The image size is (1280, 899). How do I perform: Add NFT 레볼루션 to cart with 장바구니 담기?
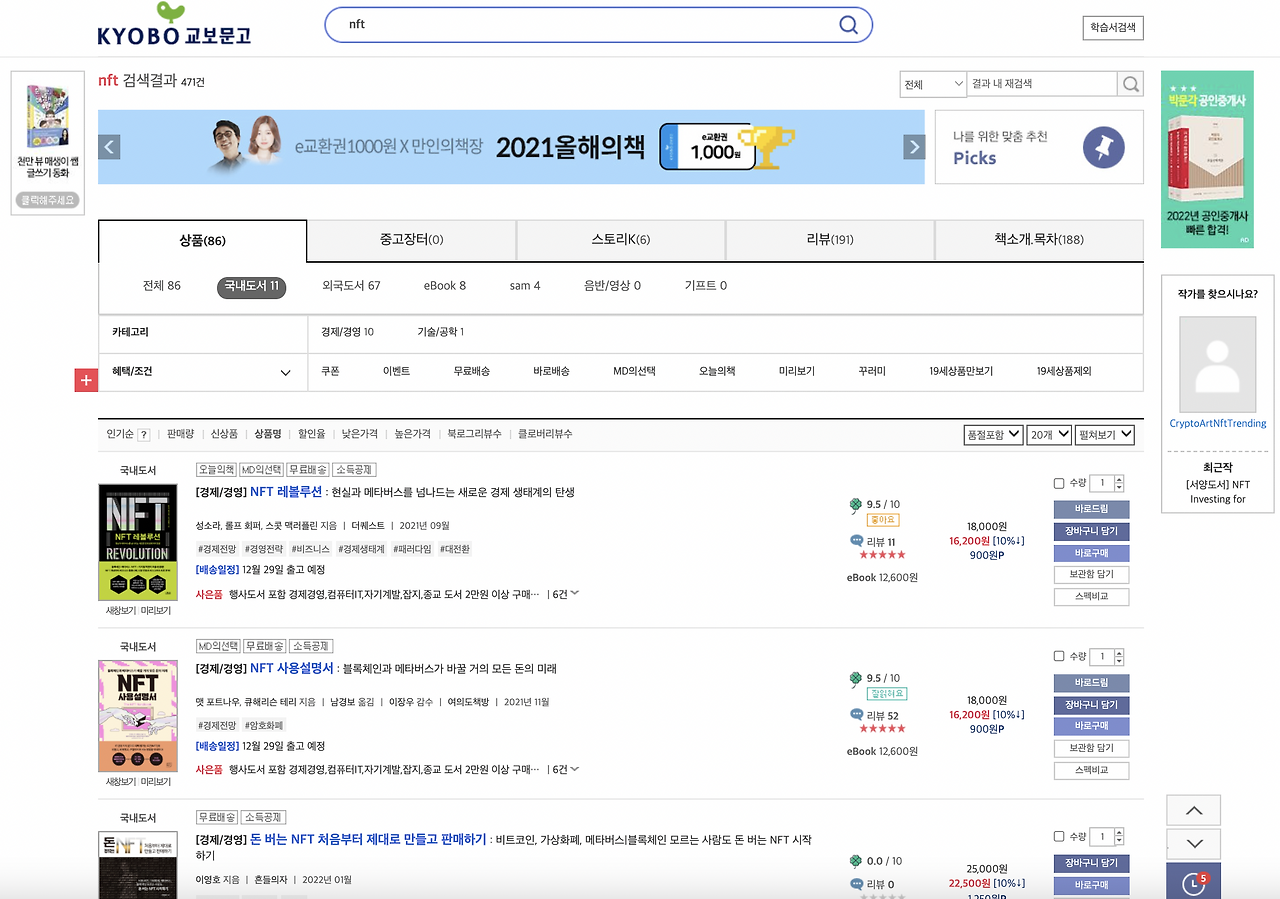pyautogui.click(x=1091, y=531)
